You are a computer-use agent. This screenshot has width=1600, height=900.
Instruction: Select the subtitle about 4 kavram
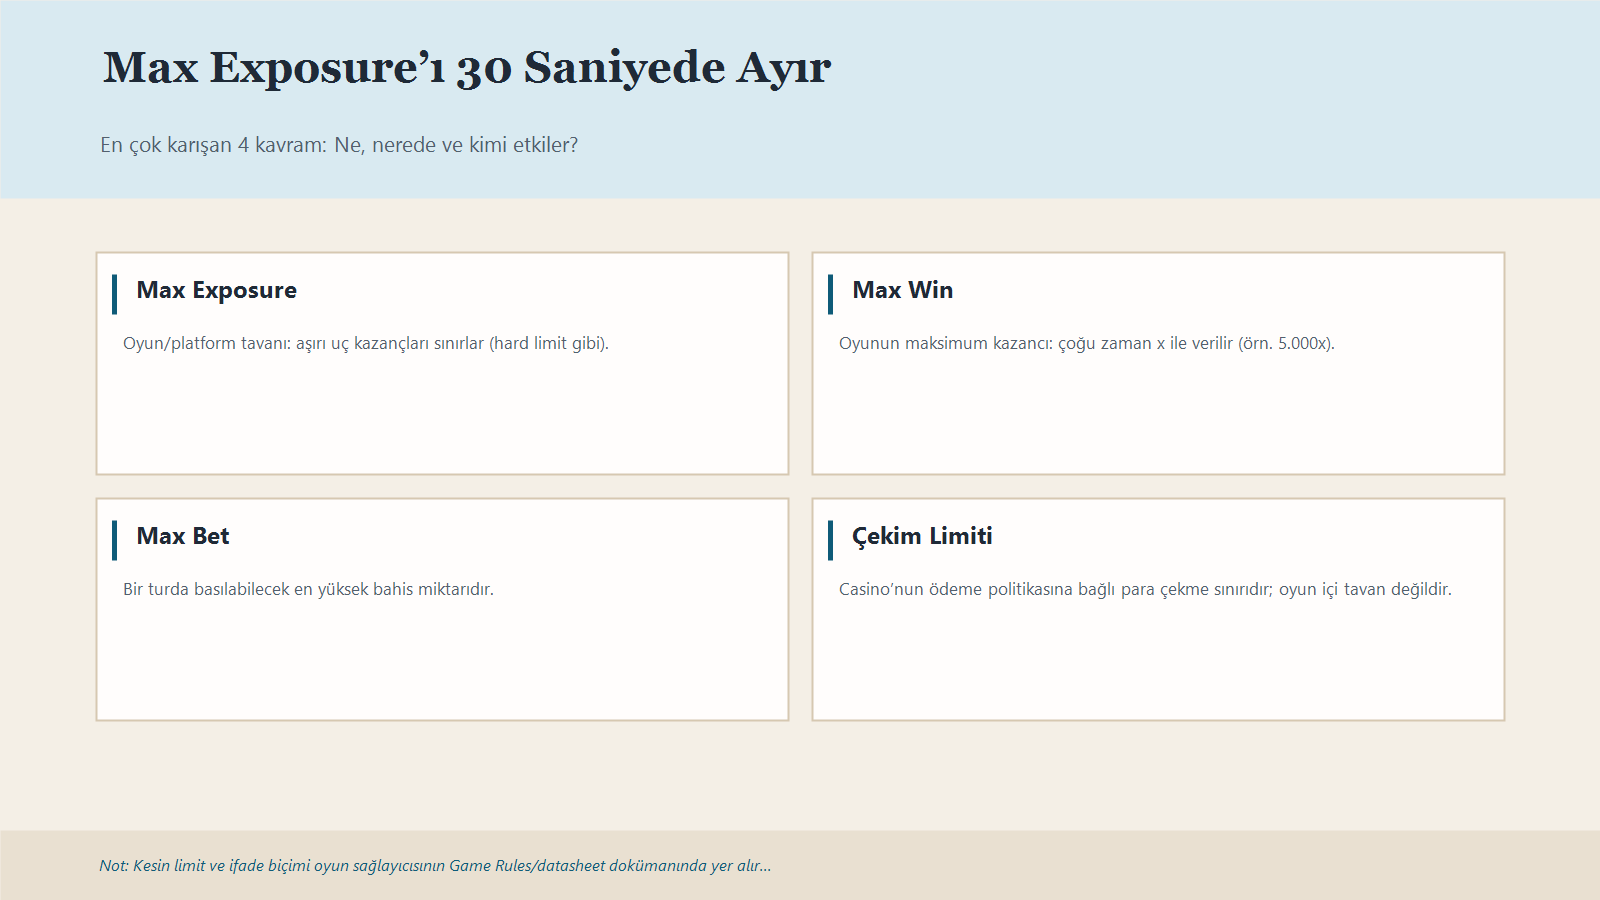(338, 145)
